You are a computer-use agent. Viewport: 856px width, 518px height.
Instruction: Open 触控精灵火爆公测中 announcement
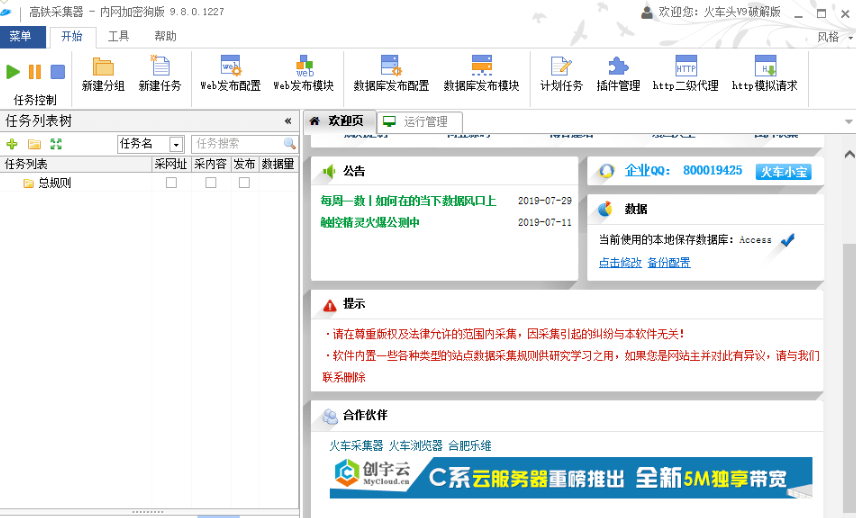click(370, 222)
